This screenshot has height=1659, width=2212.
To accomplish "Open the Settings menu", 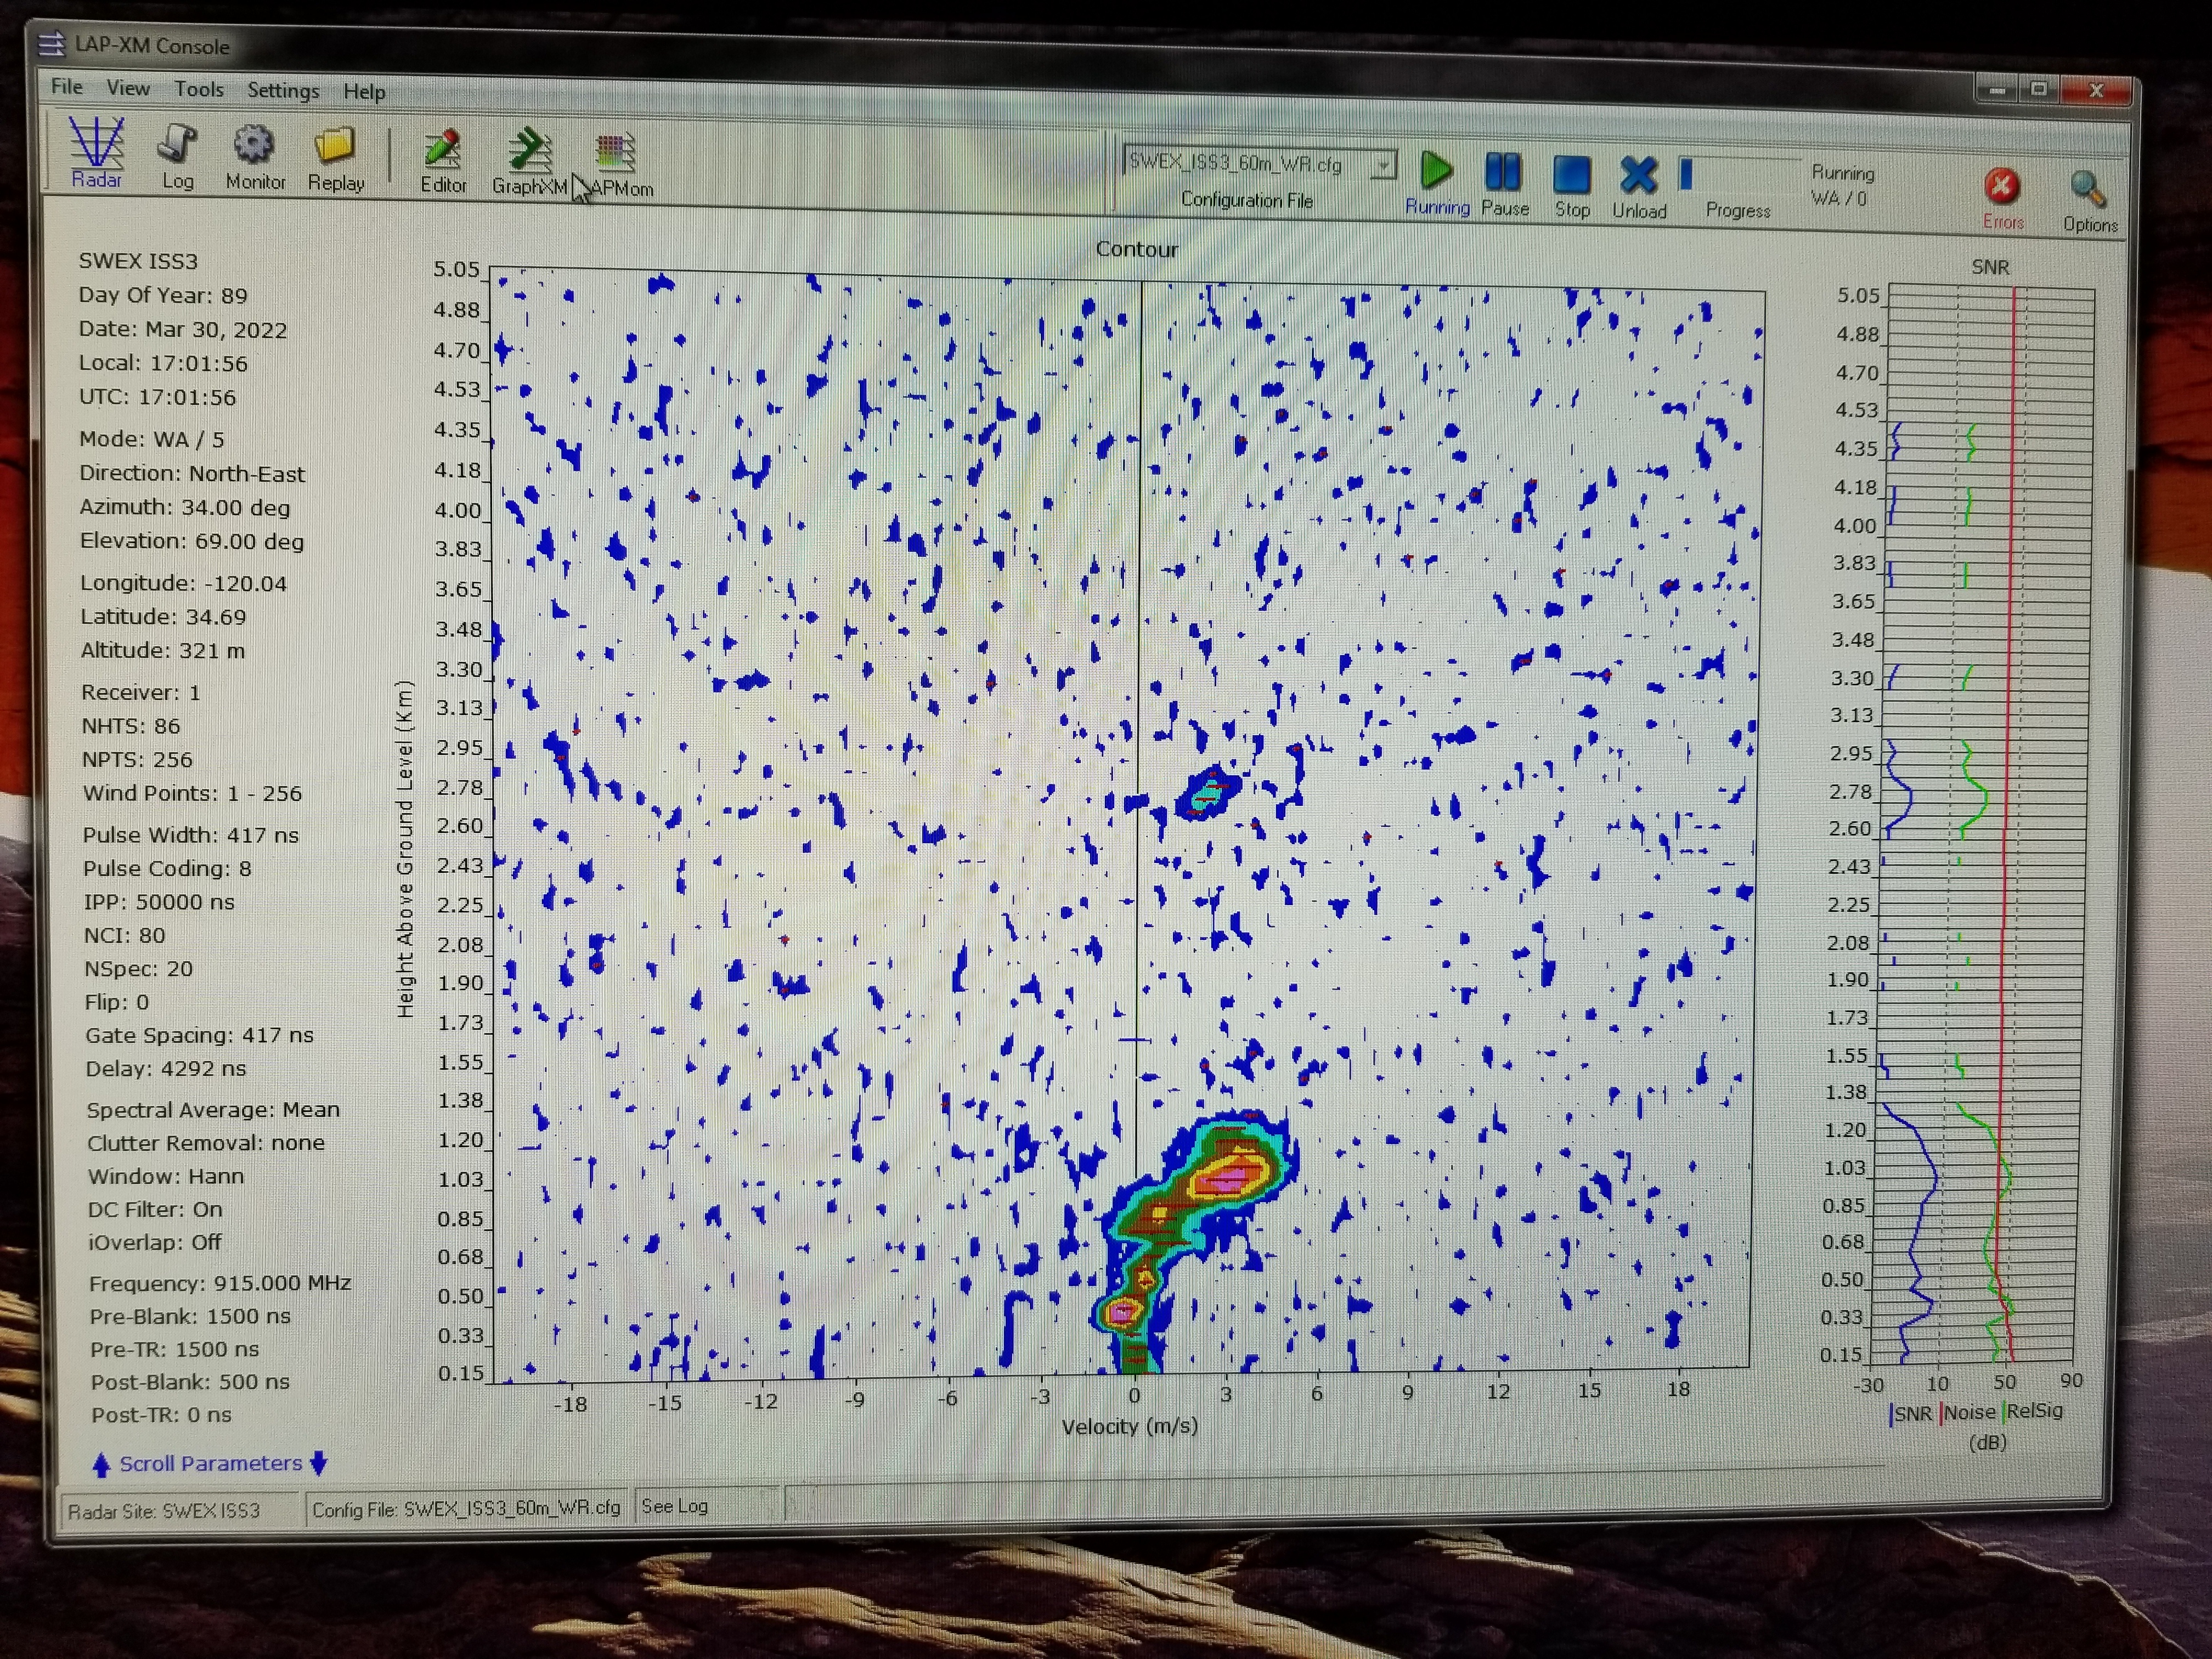I will (283, 90).
